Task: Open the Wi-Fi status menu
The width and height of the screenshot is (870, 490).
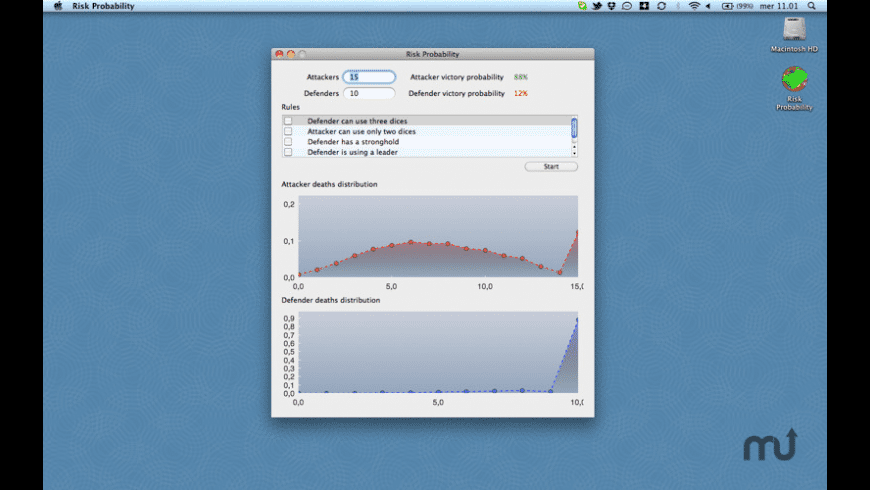Action: click(x=693, y=6)
